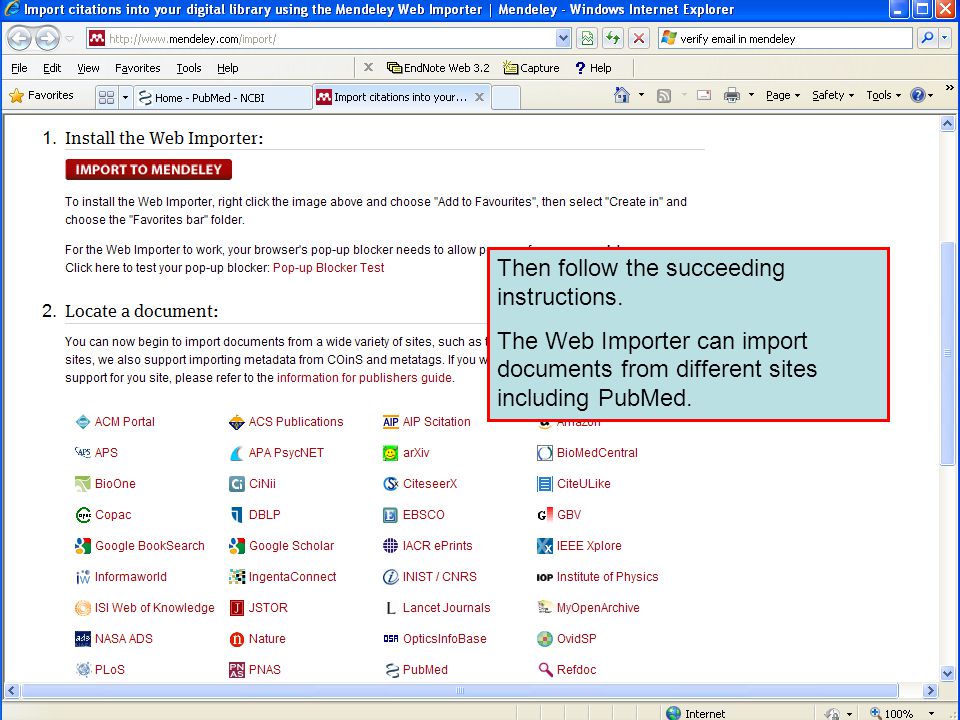This screenshot has height=720, width=960.
Task: Click the Print icon
Action: tap(732, 95)
